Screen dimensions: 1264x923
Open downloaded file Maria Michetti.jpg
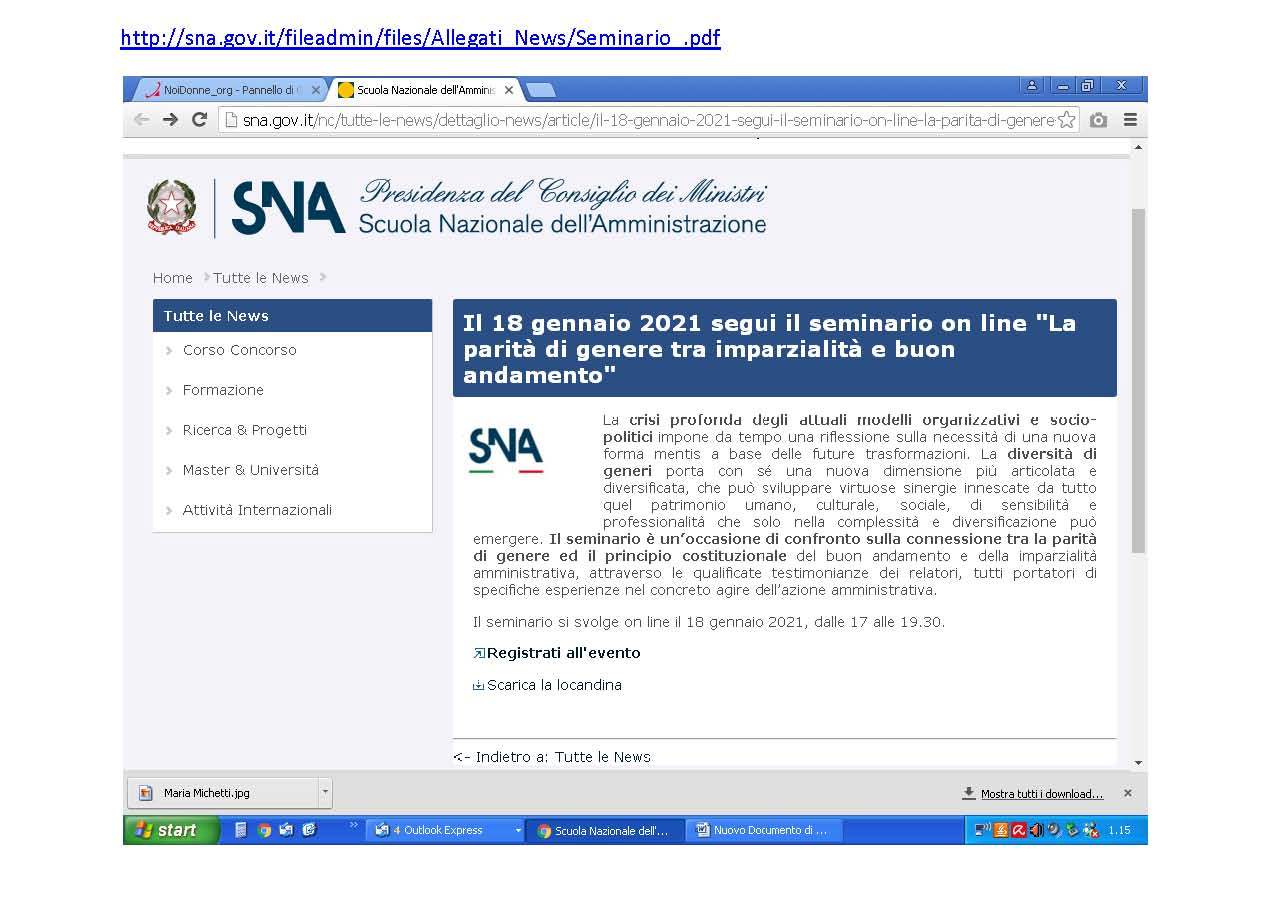223,793
